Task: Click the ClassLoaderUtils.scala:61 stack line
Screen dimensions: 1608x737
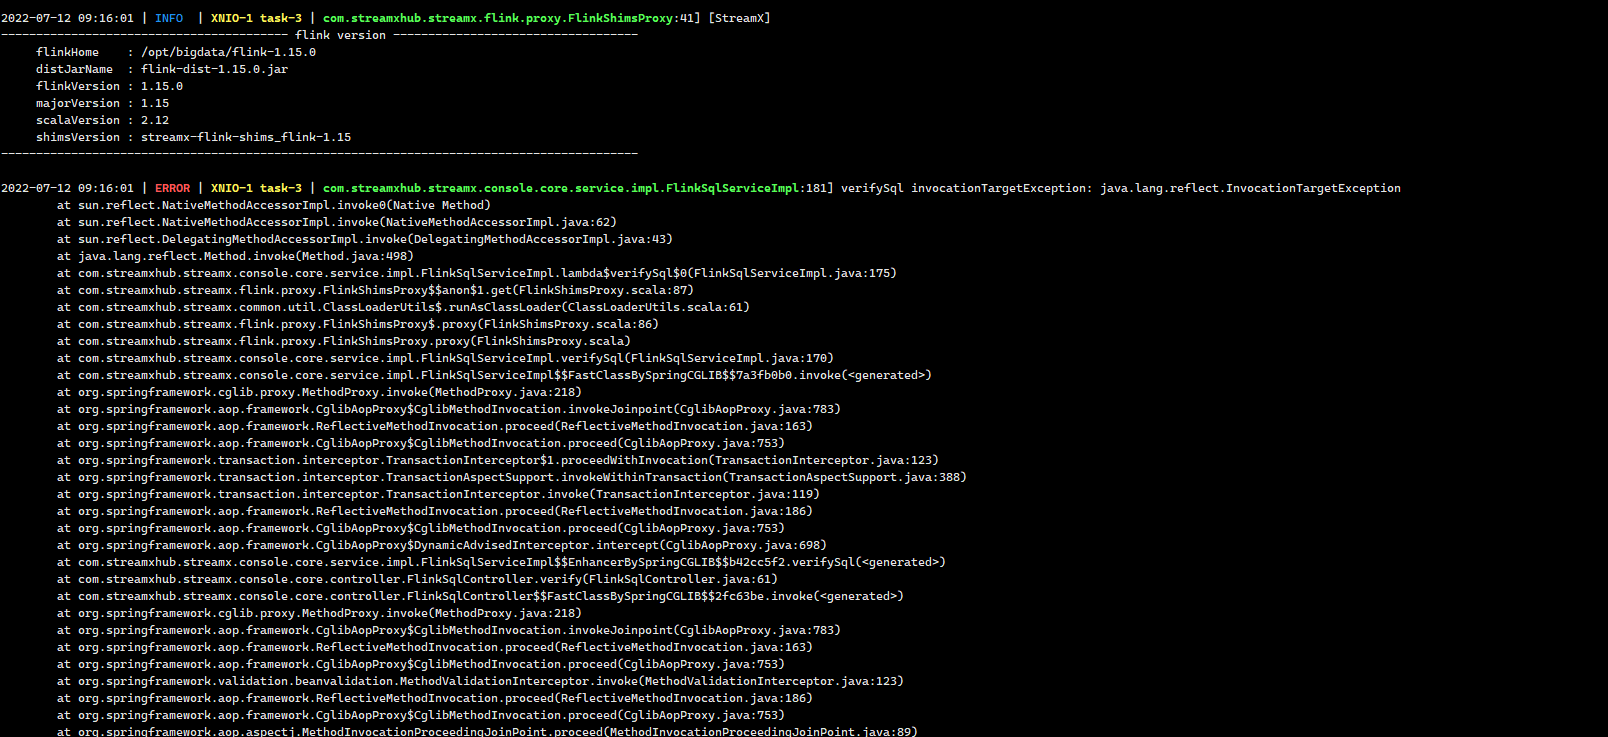Action: [403, 307]
